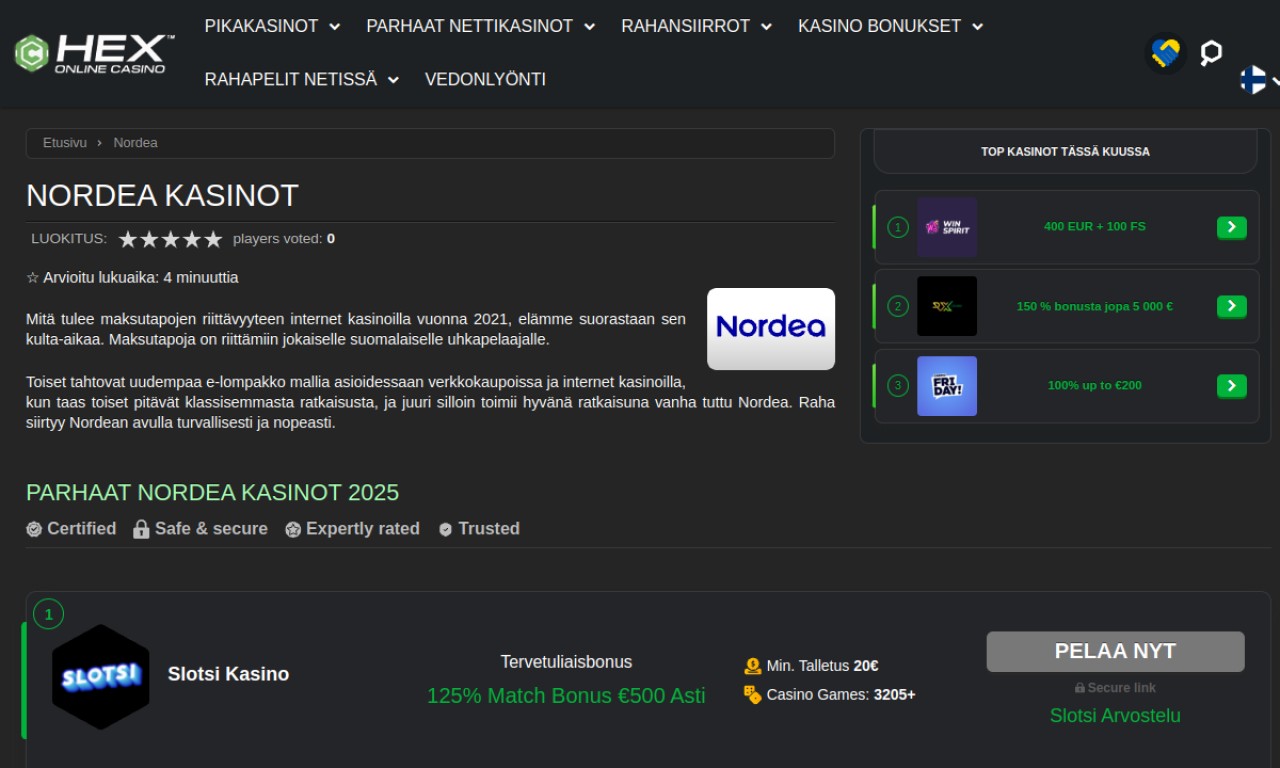Click the Nordea logo image
1280x768 pixels.
pos(771,328)
